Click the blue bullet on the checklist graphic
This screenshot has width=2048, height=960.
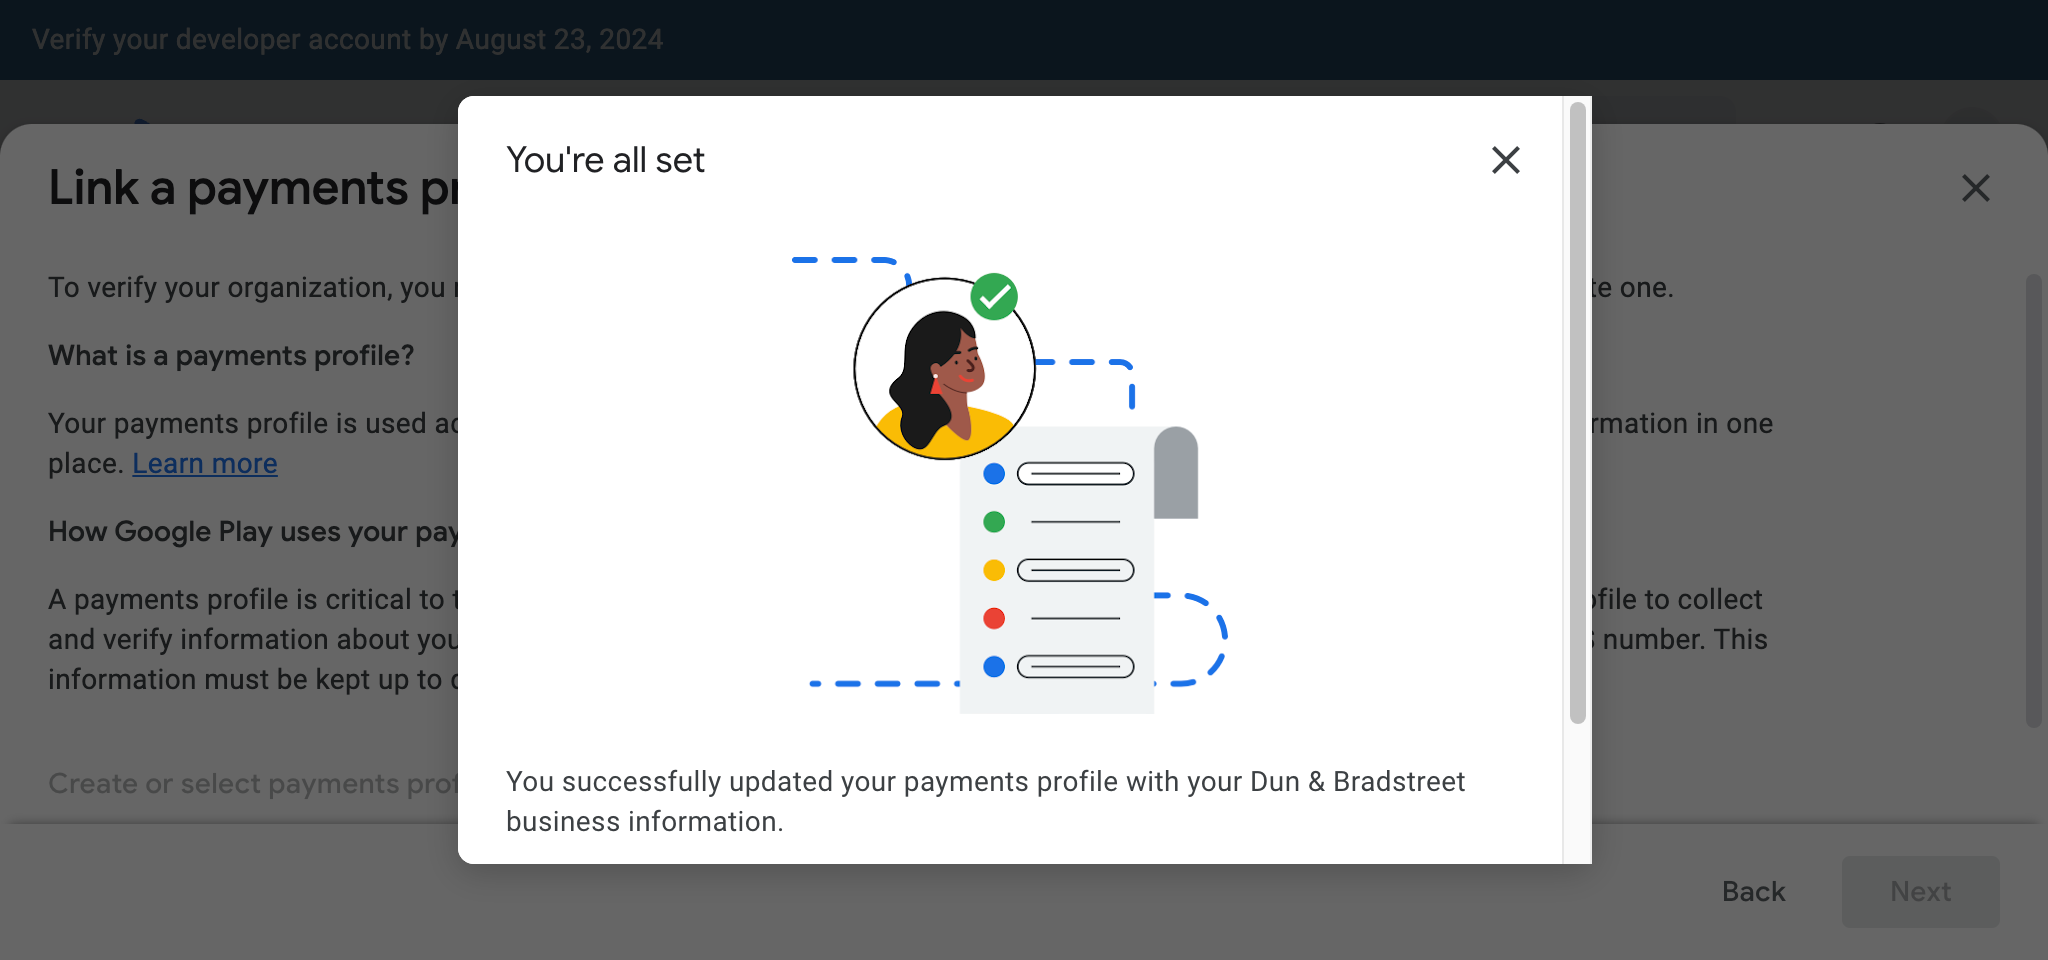(993, 474)
